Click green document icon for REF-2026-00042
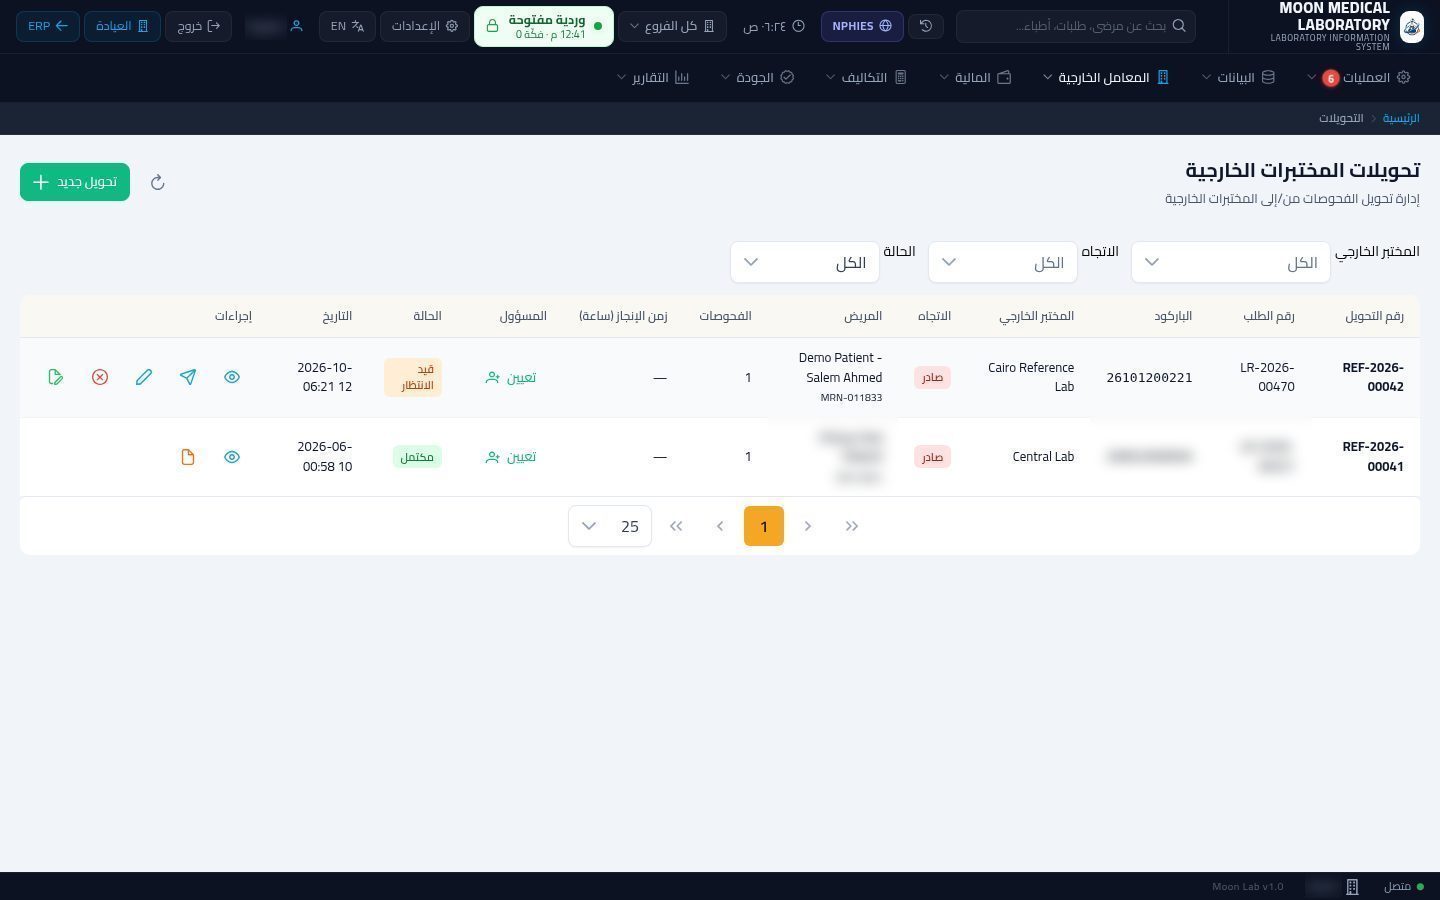 pos(56,377)
